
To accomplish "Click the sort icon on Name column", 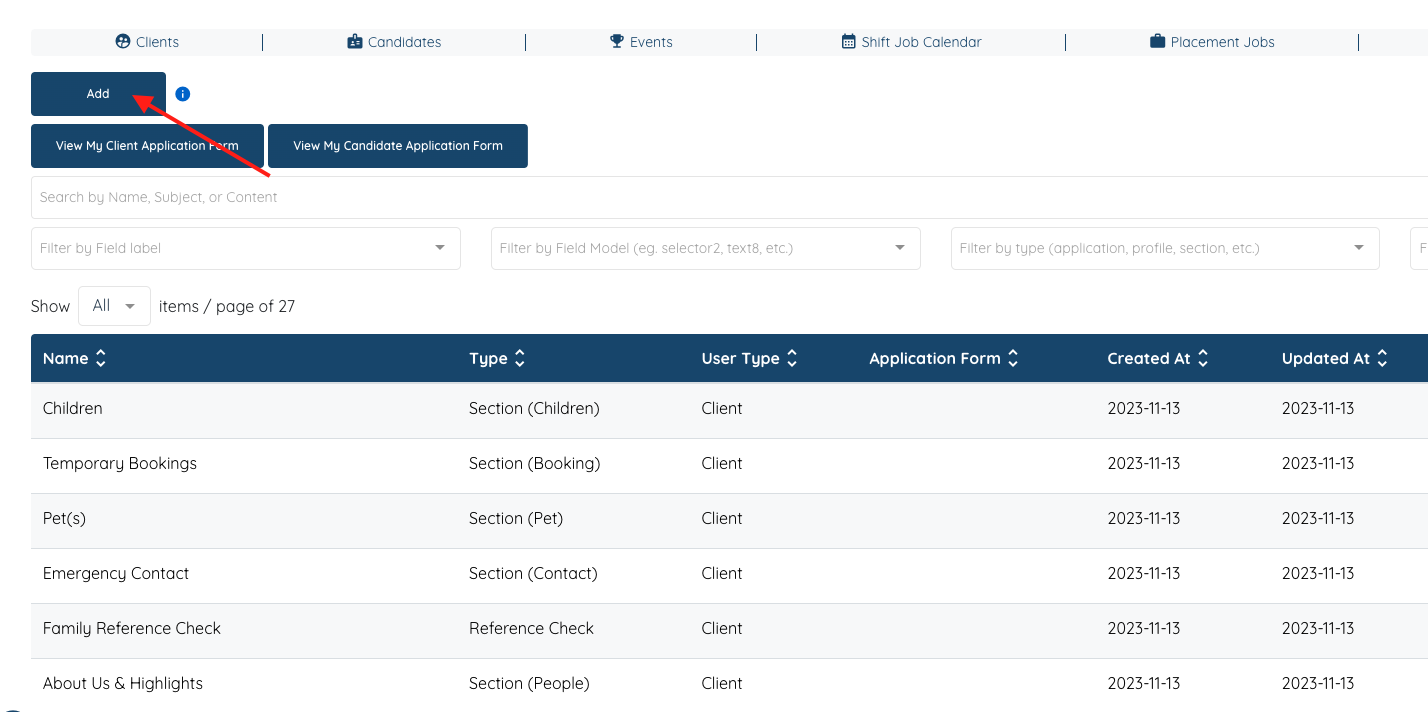I will pyautogui.click(x=100, y=358).
